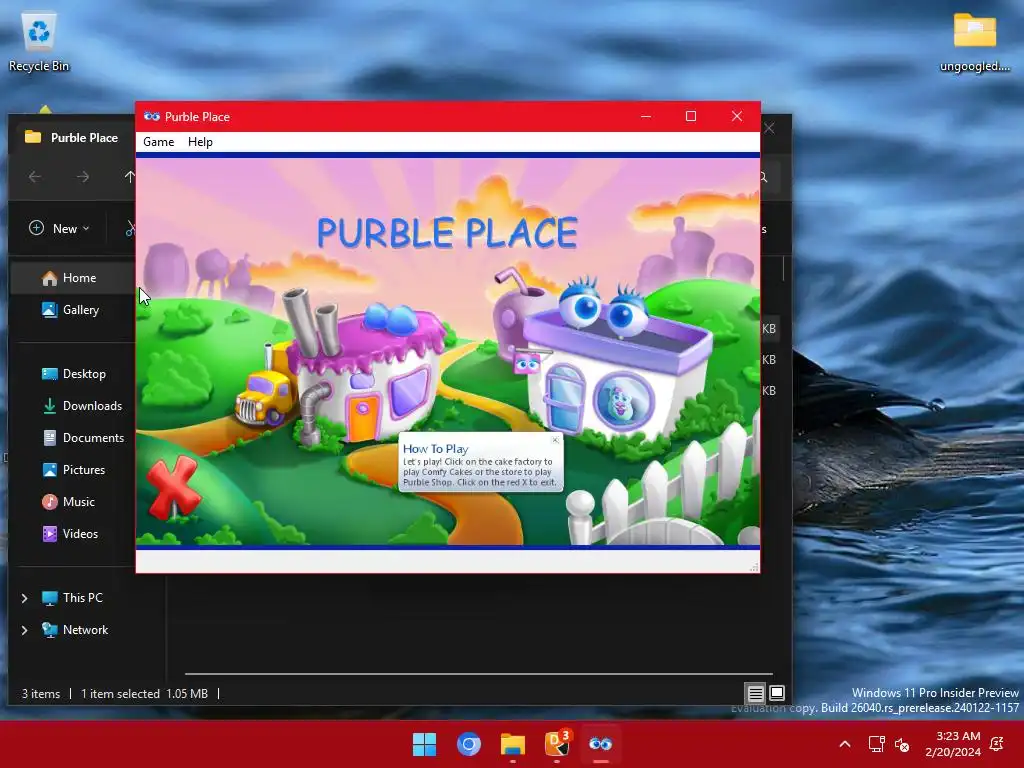This screenshot has width=1024, height=768.
Task: Open File Explorer from the taskbar
Action: [513, 744]
